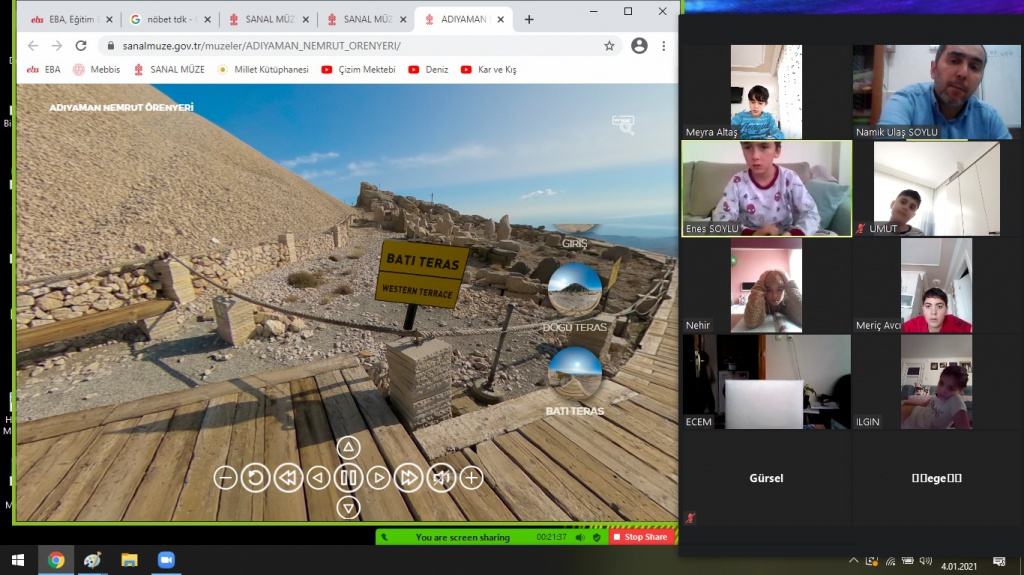
Task: Open the BATI TERAS panorama thumbnail
Action: click(575, 373)
